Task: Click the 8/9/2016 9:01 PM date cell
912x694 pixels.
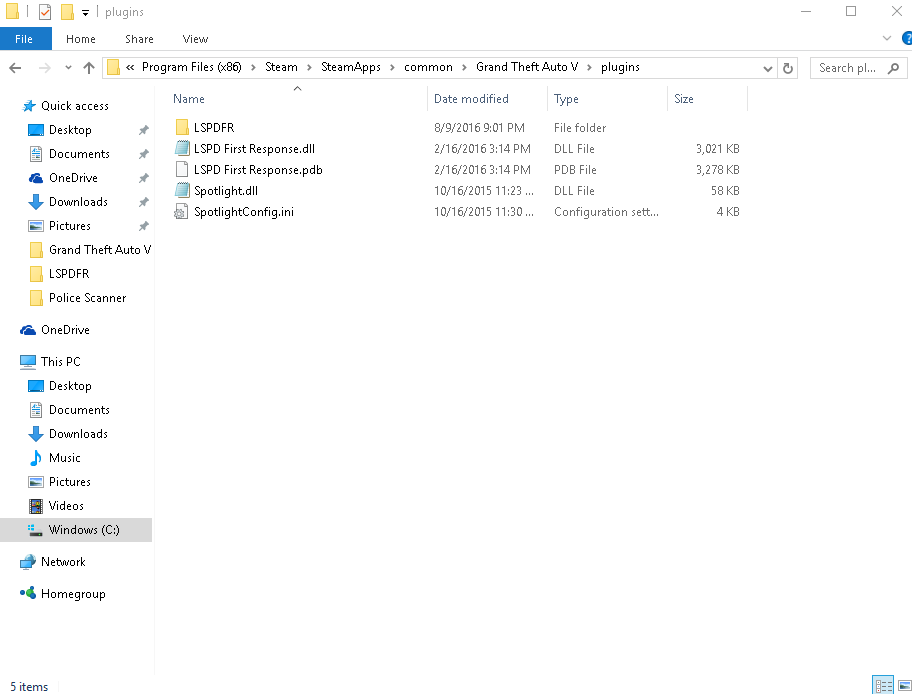Action: [479, 128]
